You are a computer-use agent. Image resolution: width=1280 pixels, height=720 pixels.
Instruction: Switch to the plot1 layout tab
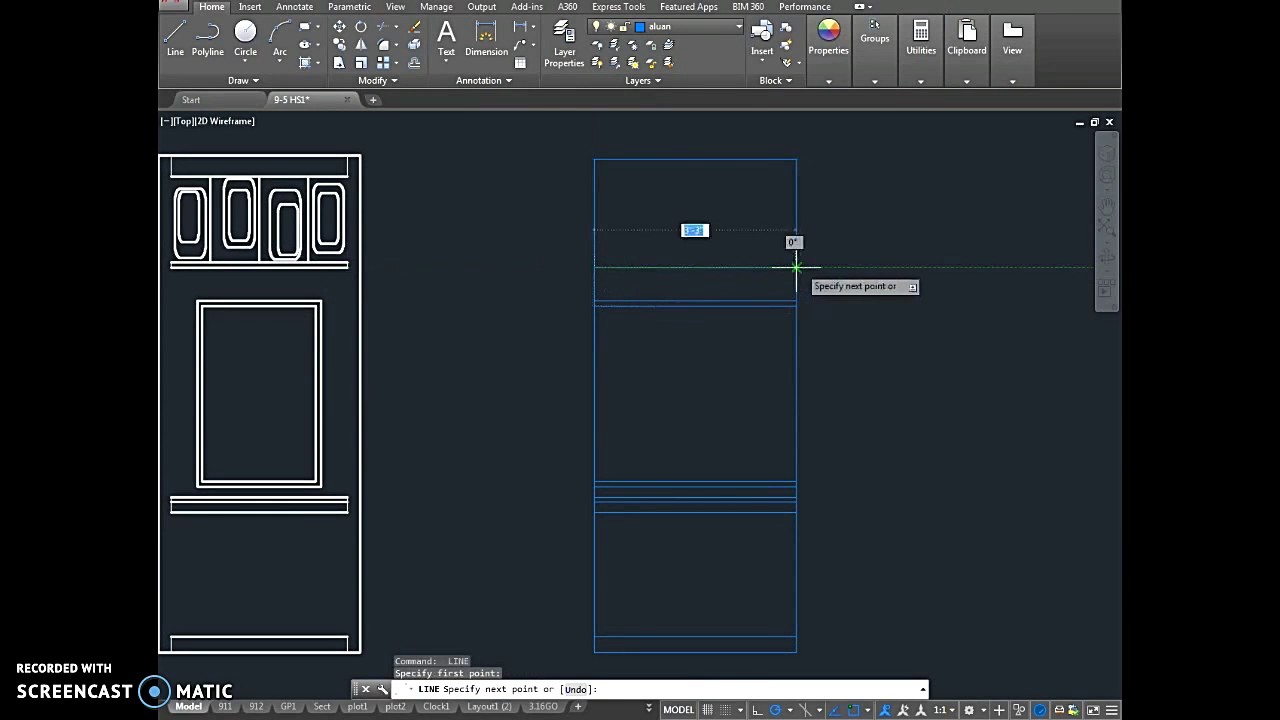[357, 707]
